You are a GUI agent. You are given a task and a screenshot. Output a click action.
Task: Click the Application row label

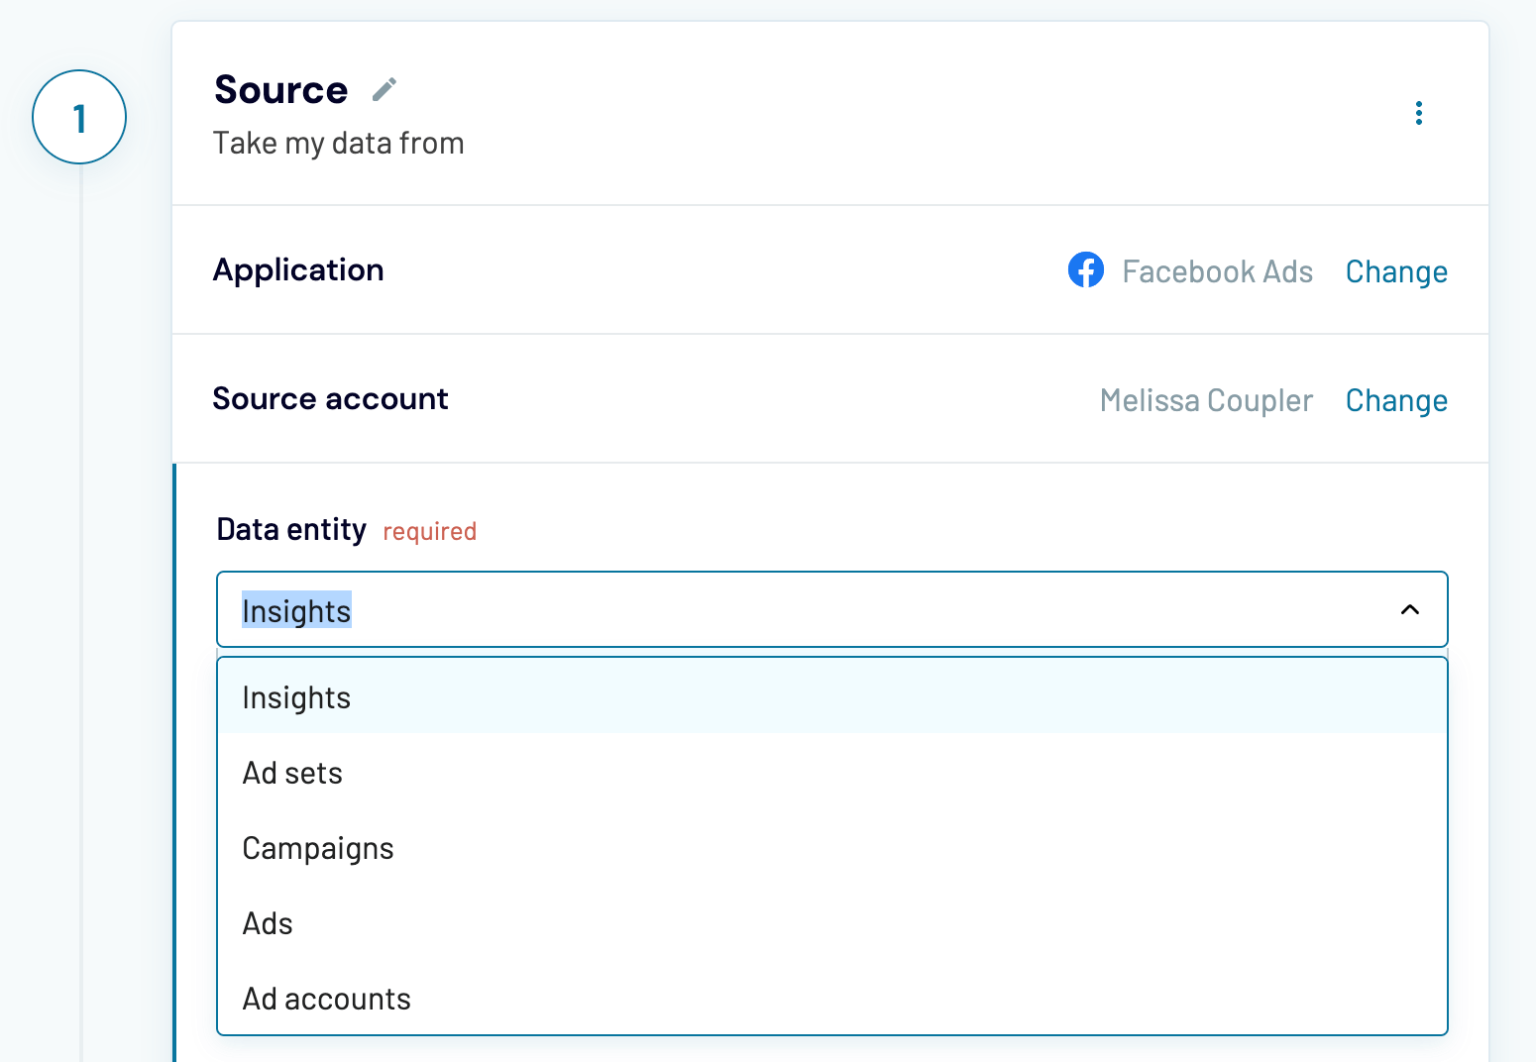coord(297,270)
